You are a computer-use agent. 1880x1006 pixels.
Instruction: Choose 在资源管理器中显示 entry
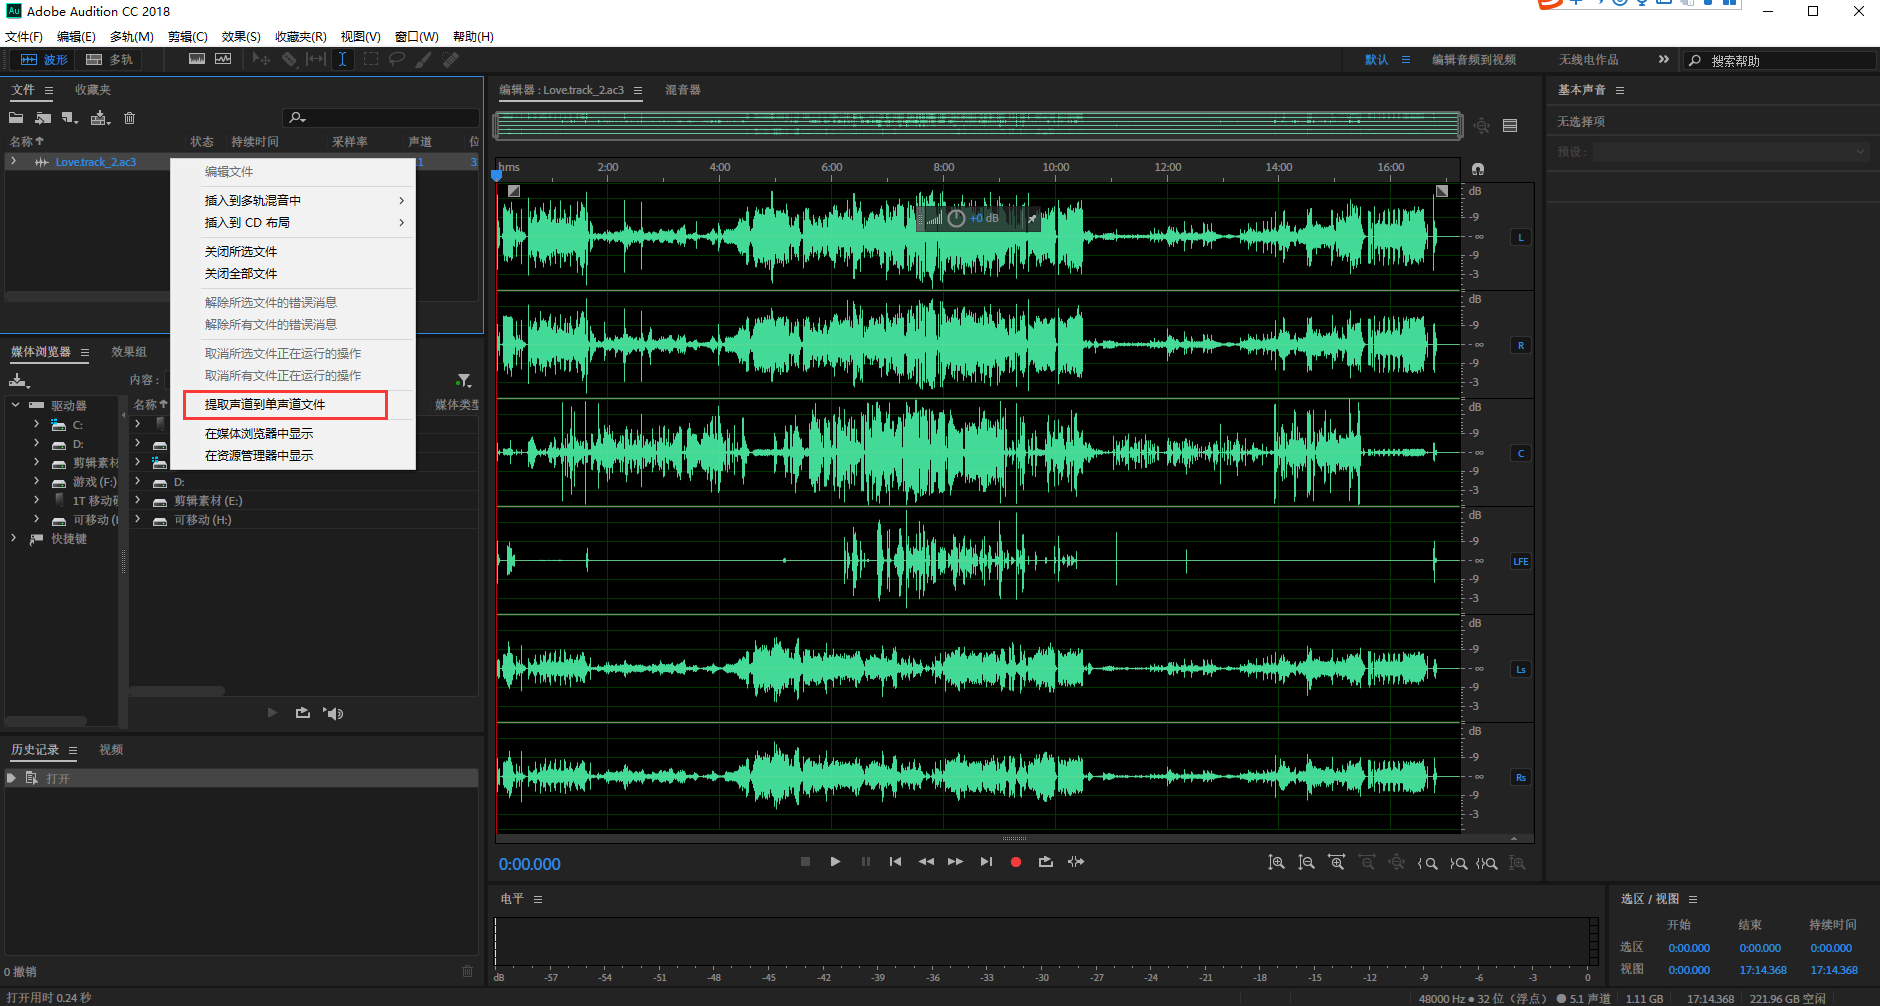292,456
